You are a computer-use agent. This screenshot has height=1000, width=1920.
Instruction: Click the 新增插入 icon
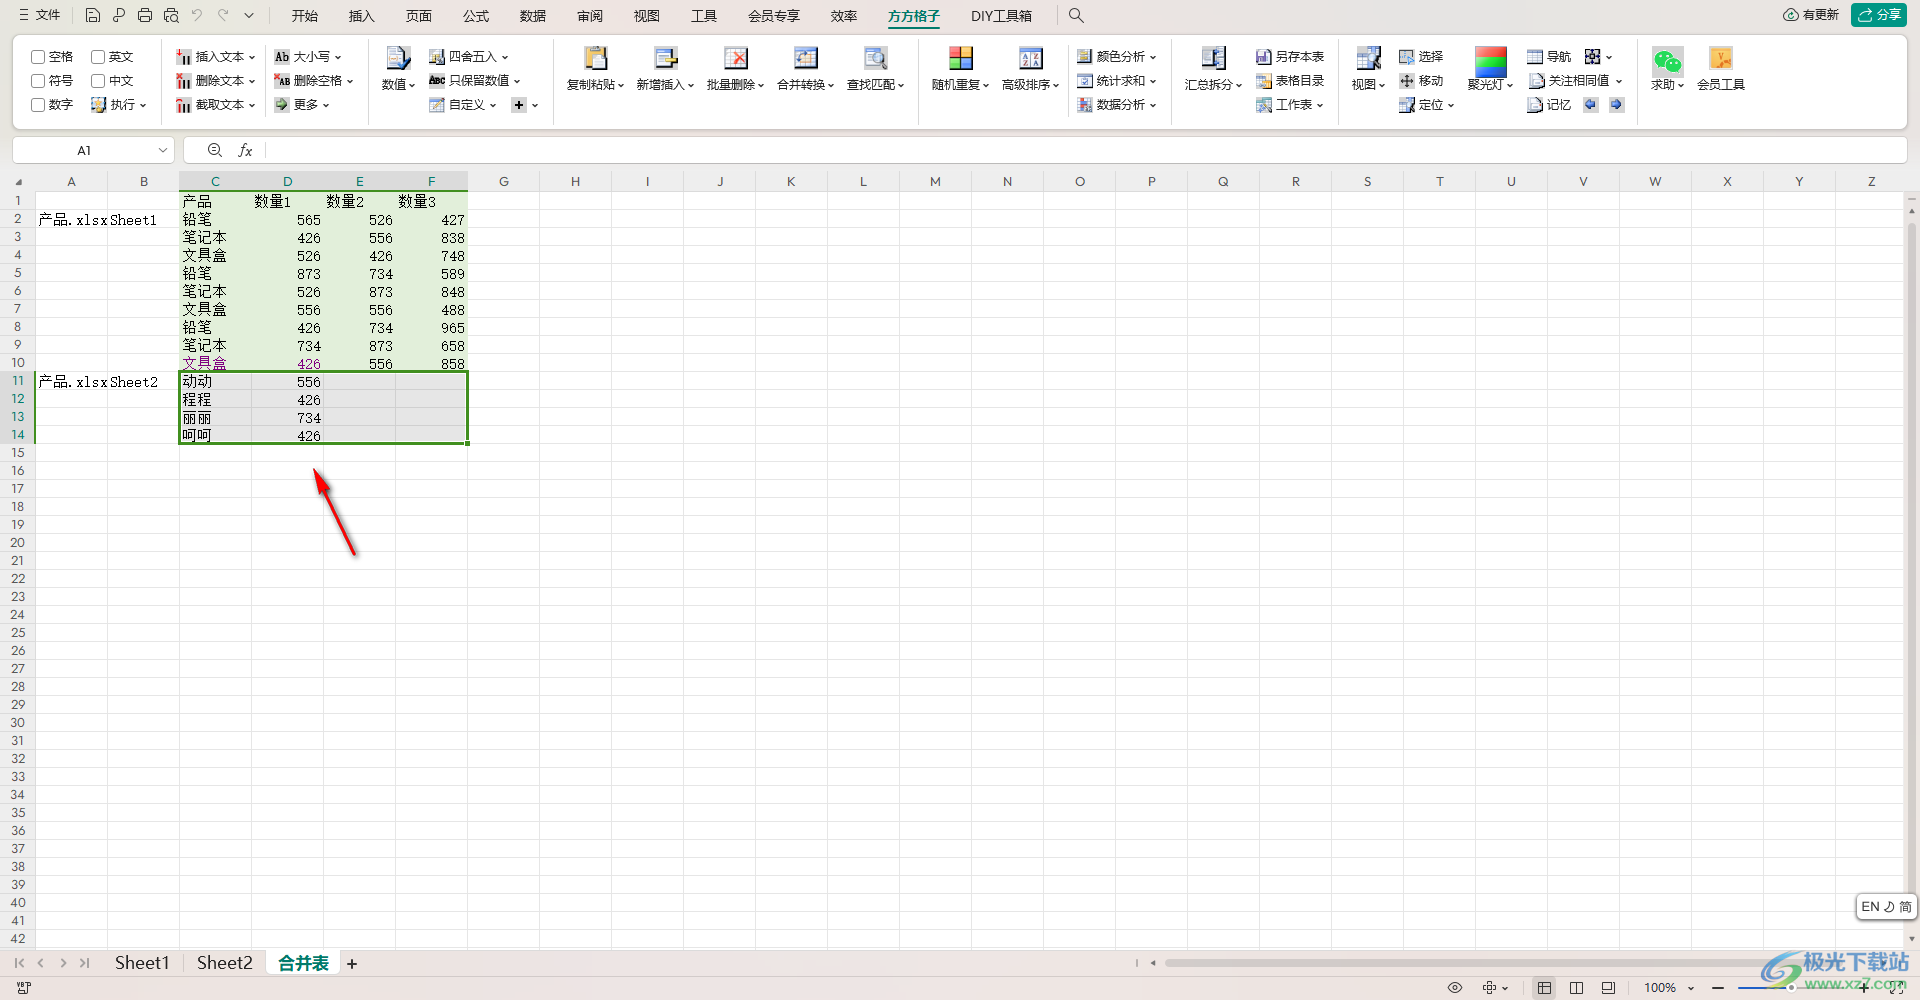(x=666, y=58)
